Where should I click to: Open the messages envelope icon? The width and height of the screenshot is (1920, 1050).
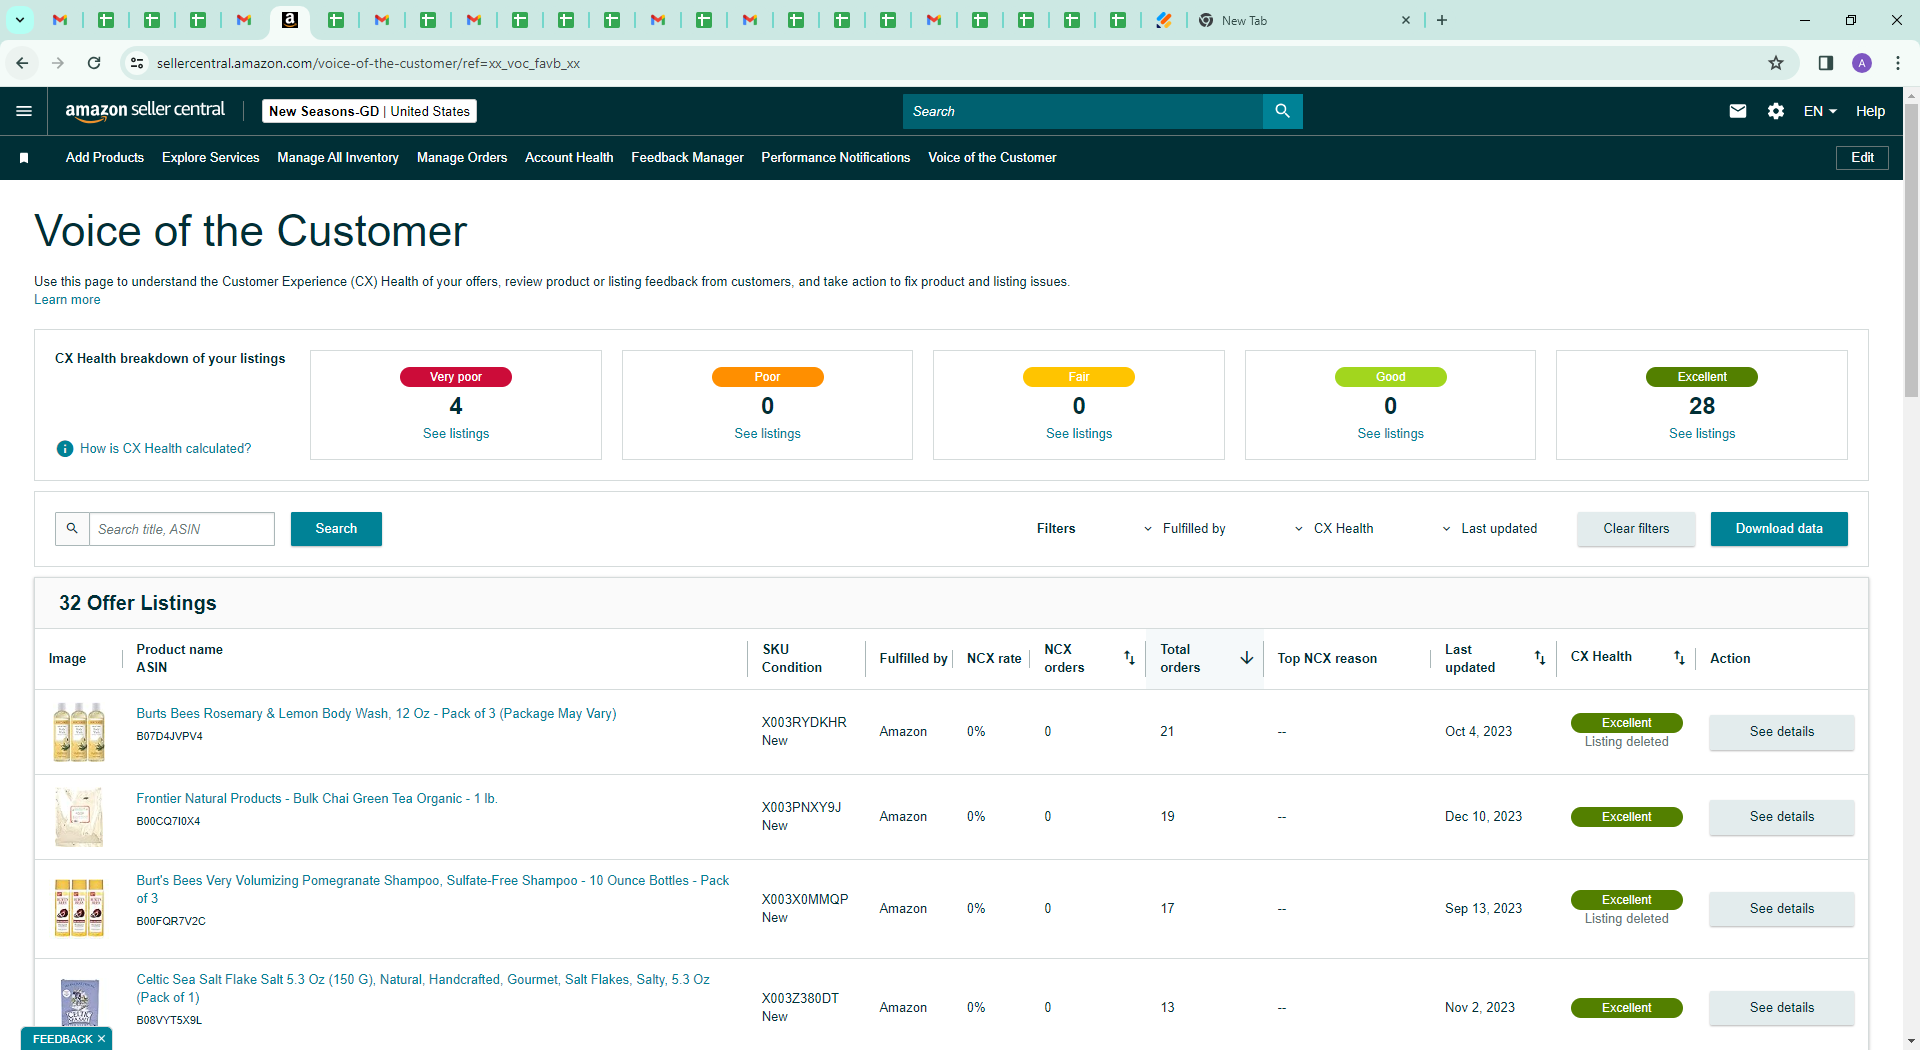click(1738, 111)
